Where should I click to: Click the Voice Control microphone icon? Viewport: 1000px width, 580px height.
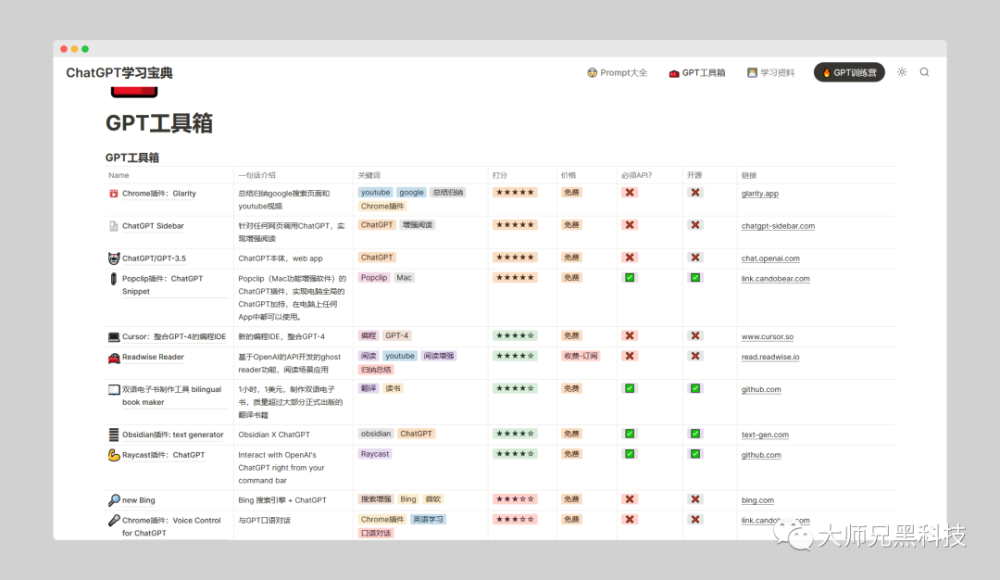(114, 521)
